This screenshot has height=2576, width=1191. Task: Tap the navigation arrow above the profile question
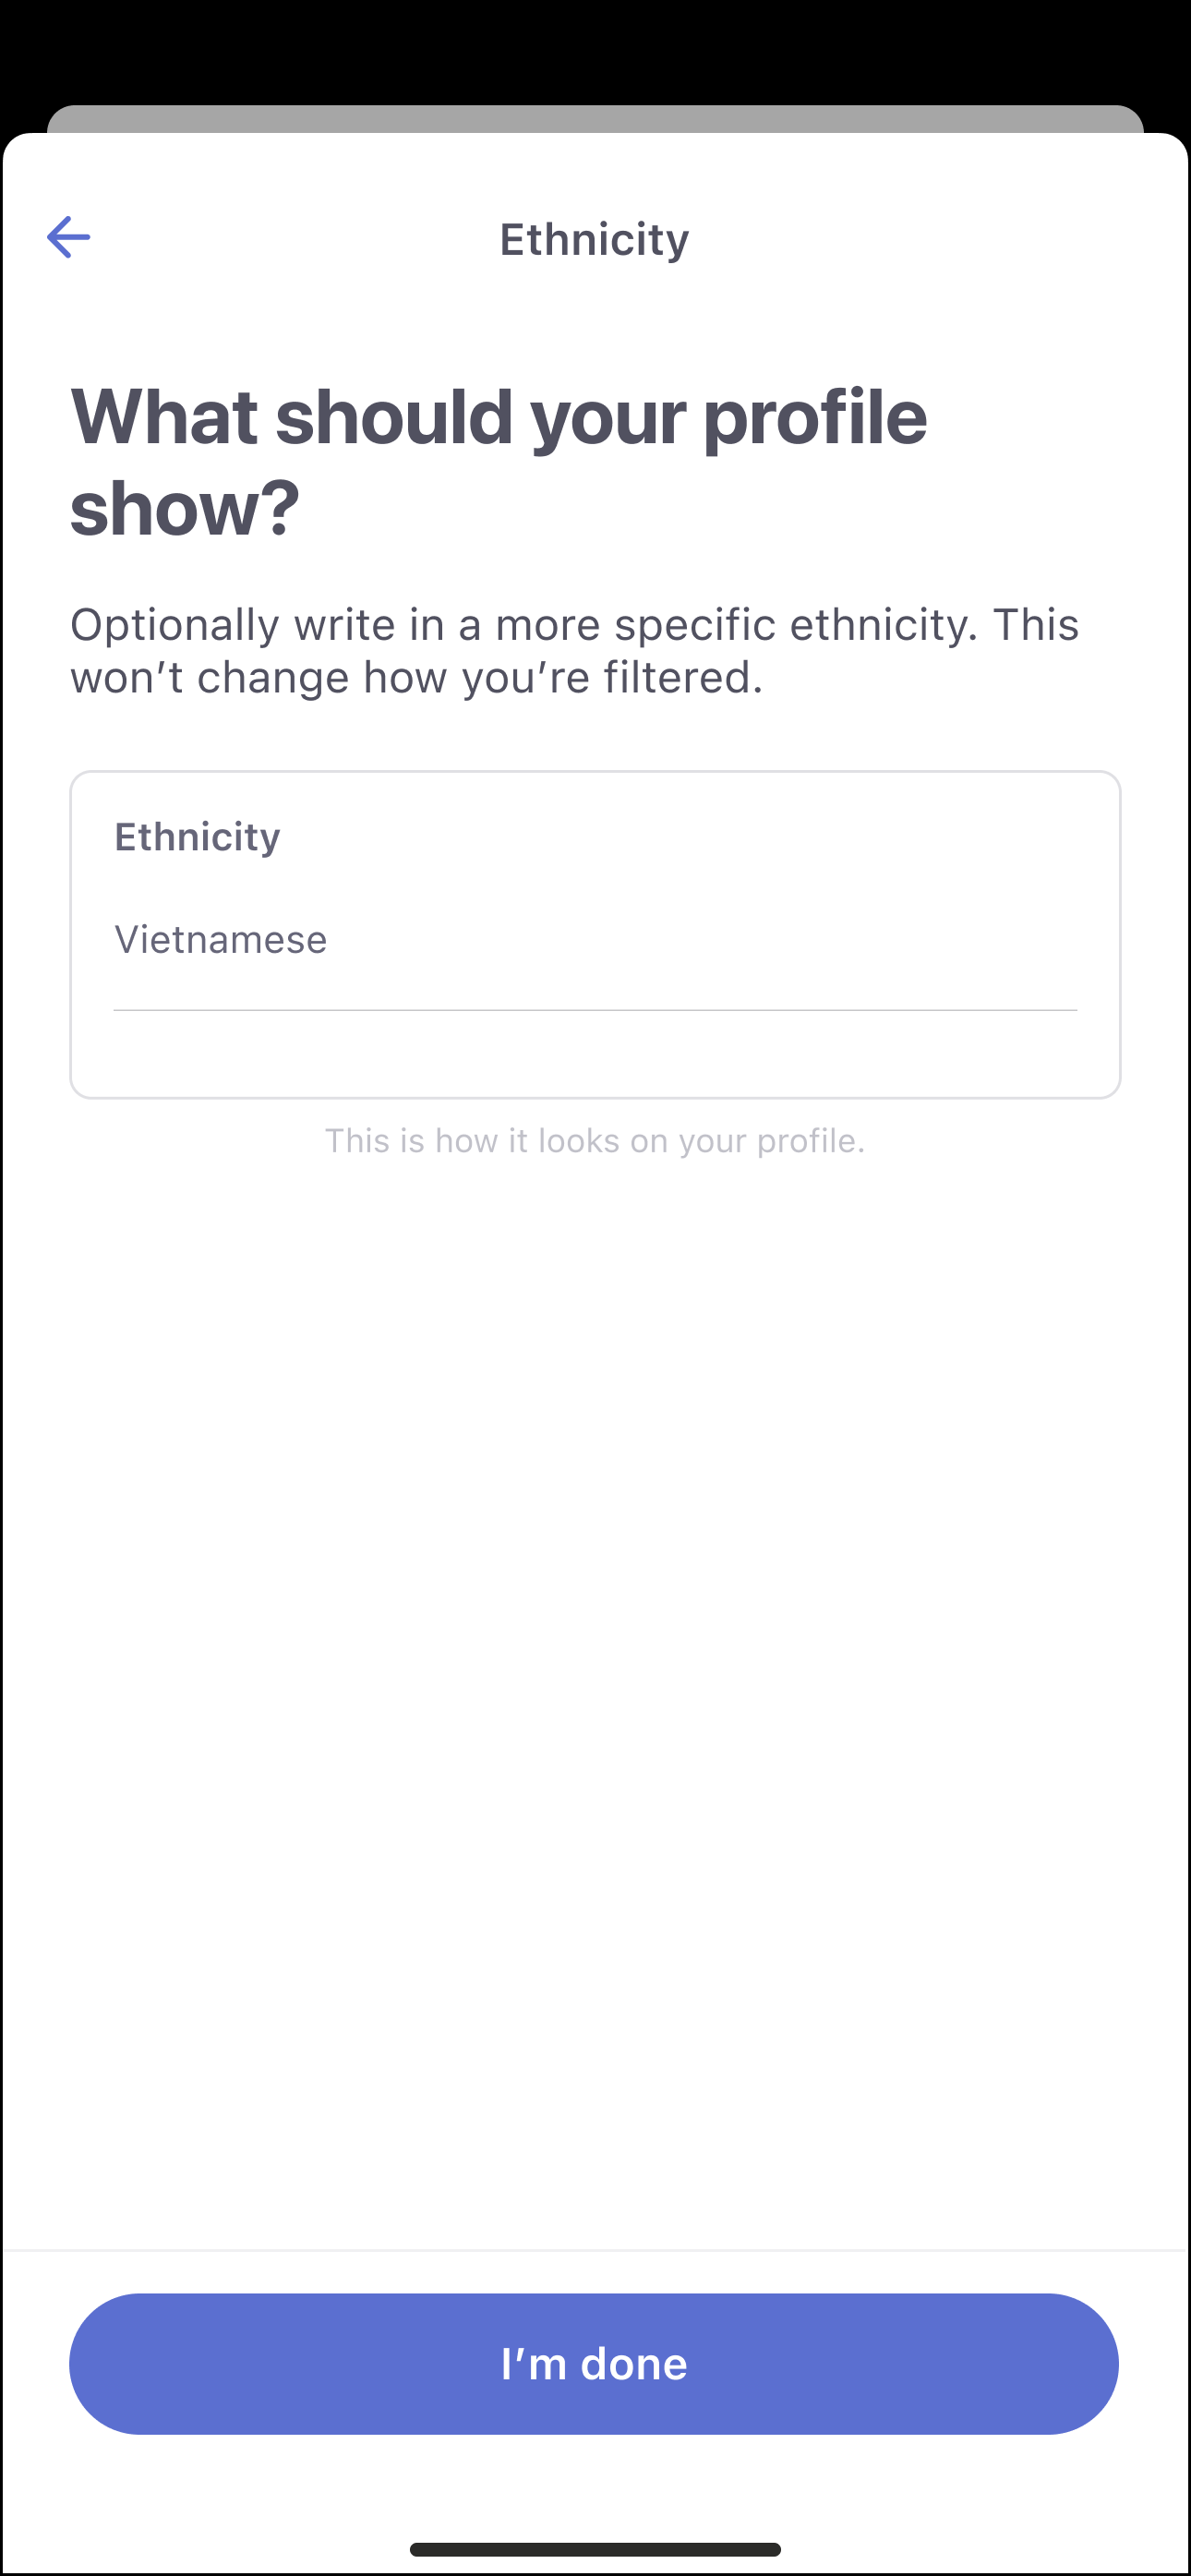point(68,236)
